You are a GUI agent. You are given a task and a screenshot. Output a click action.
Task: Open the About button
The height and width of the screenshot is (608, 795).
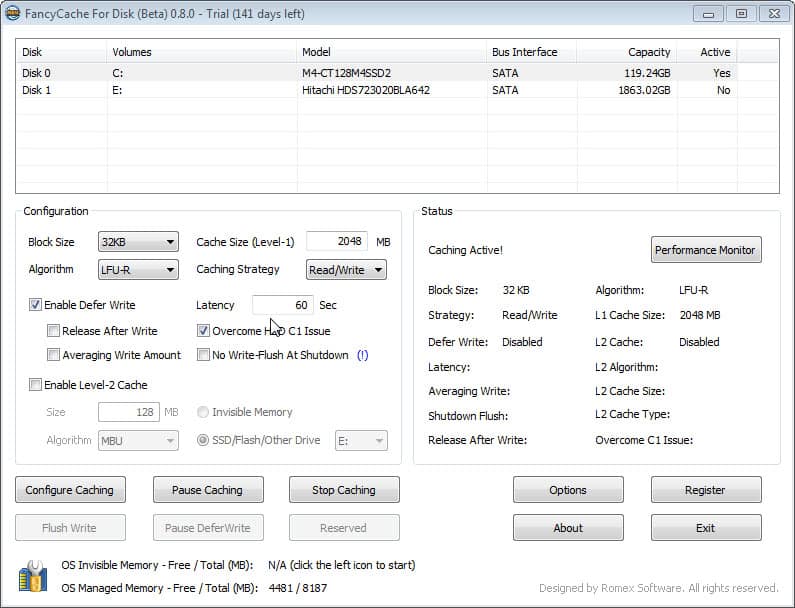pyautogui.click(x=568, y=528)
